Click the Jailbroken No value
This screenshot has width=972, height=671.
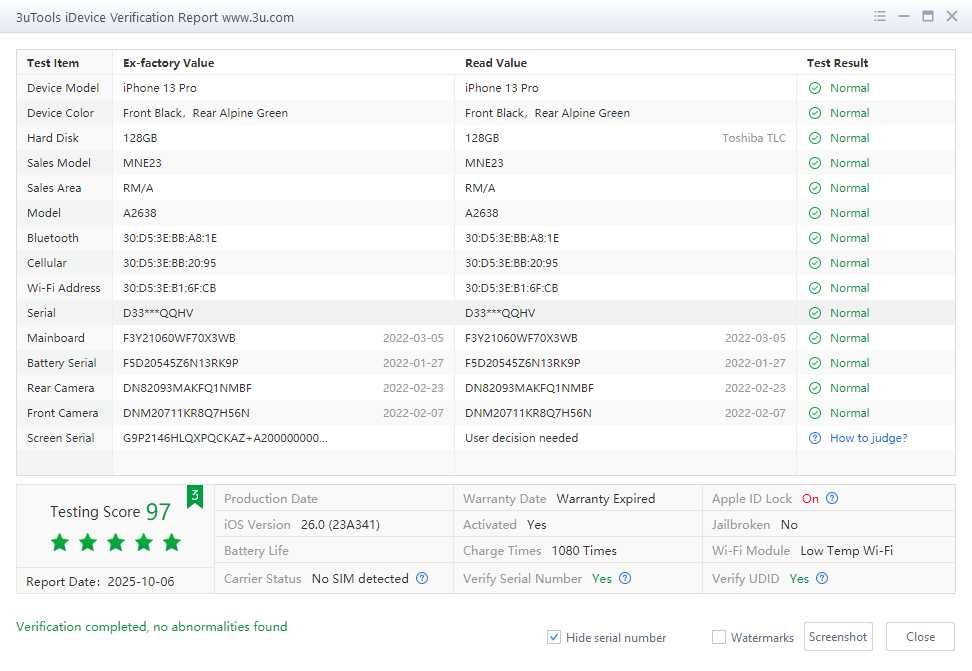point(789,525)
